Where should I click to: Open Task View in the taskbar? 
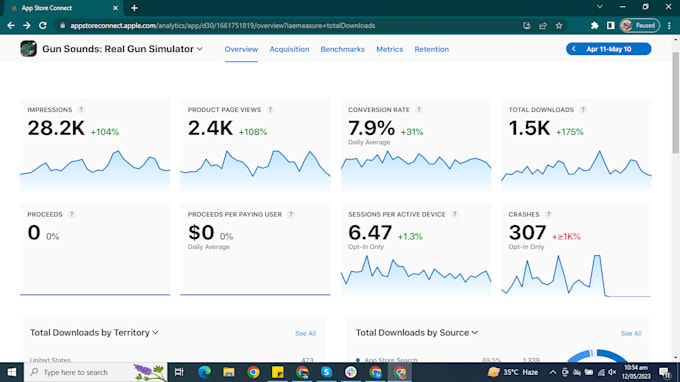(x=179, y=372)
